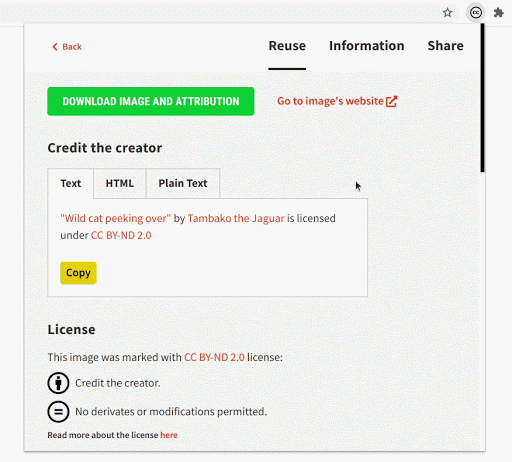Open the CC Search extension icon
512x462 pixels.
pos(476,13)
